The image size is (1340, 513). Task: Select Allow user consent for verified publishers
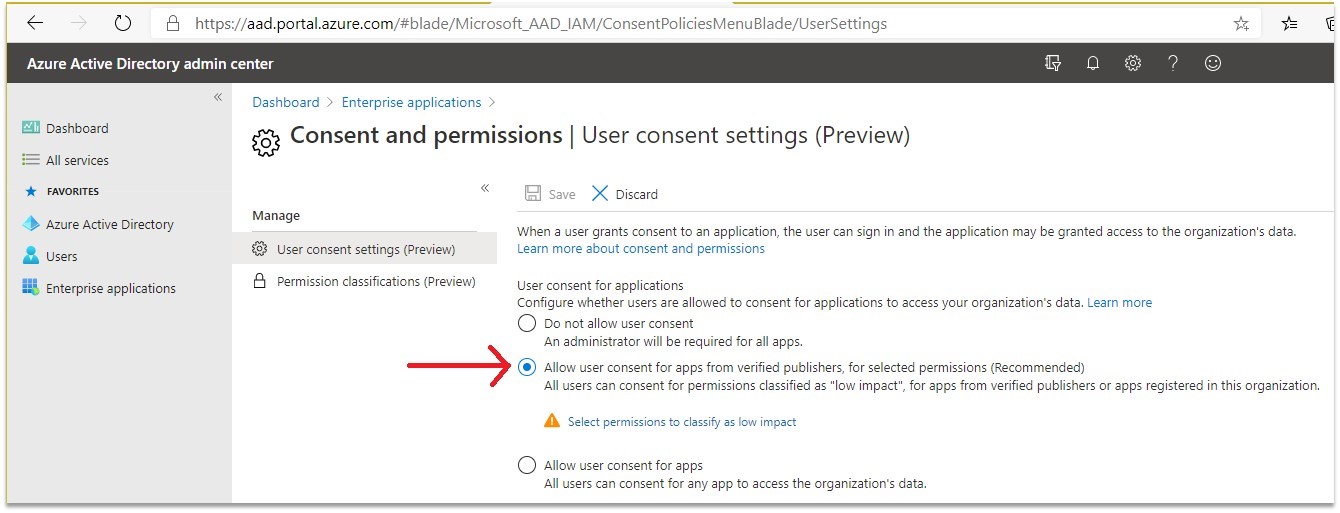coord(527,367)
